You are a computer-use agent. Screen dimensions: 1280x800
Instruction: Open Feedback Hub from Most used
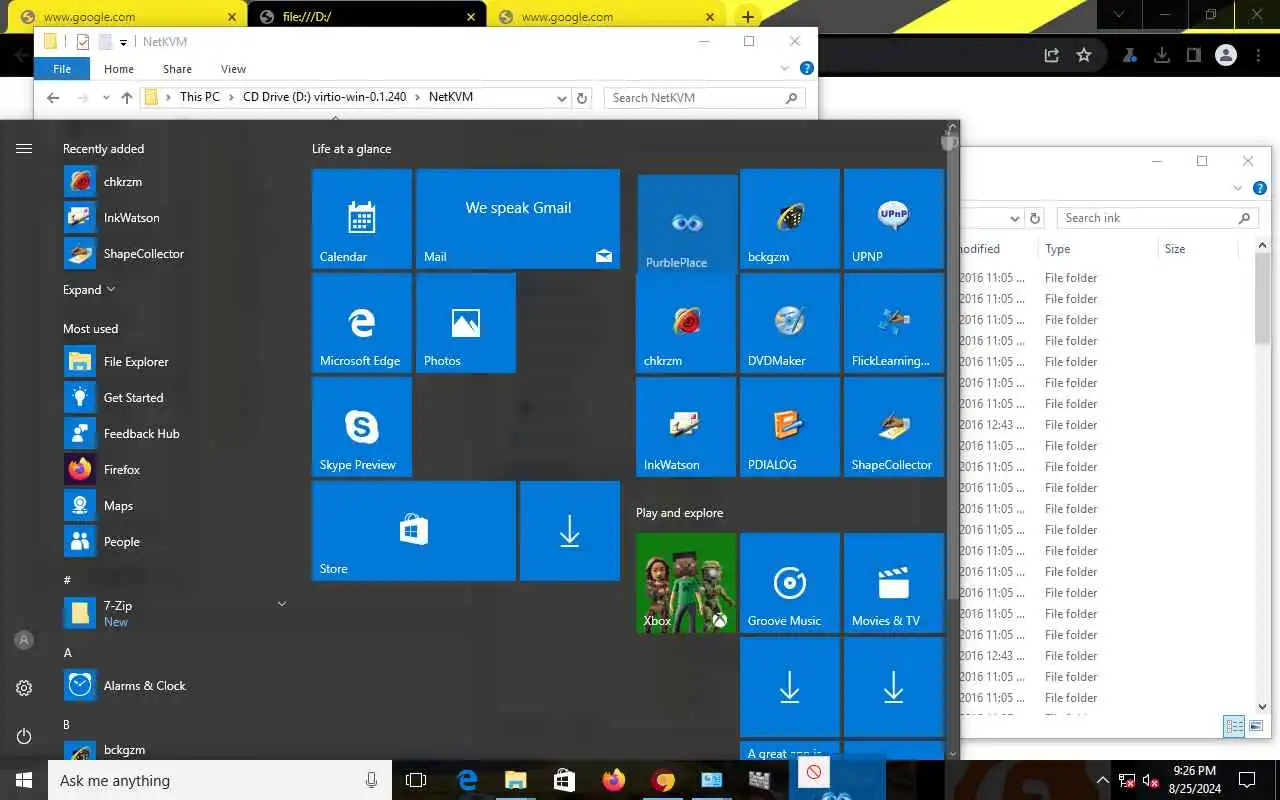(x=175, y=433)
